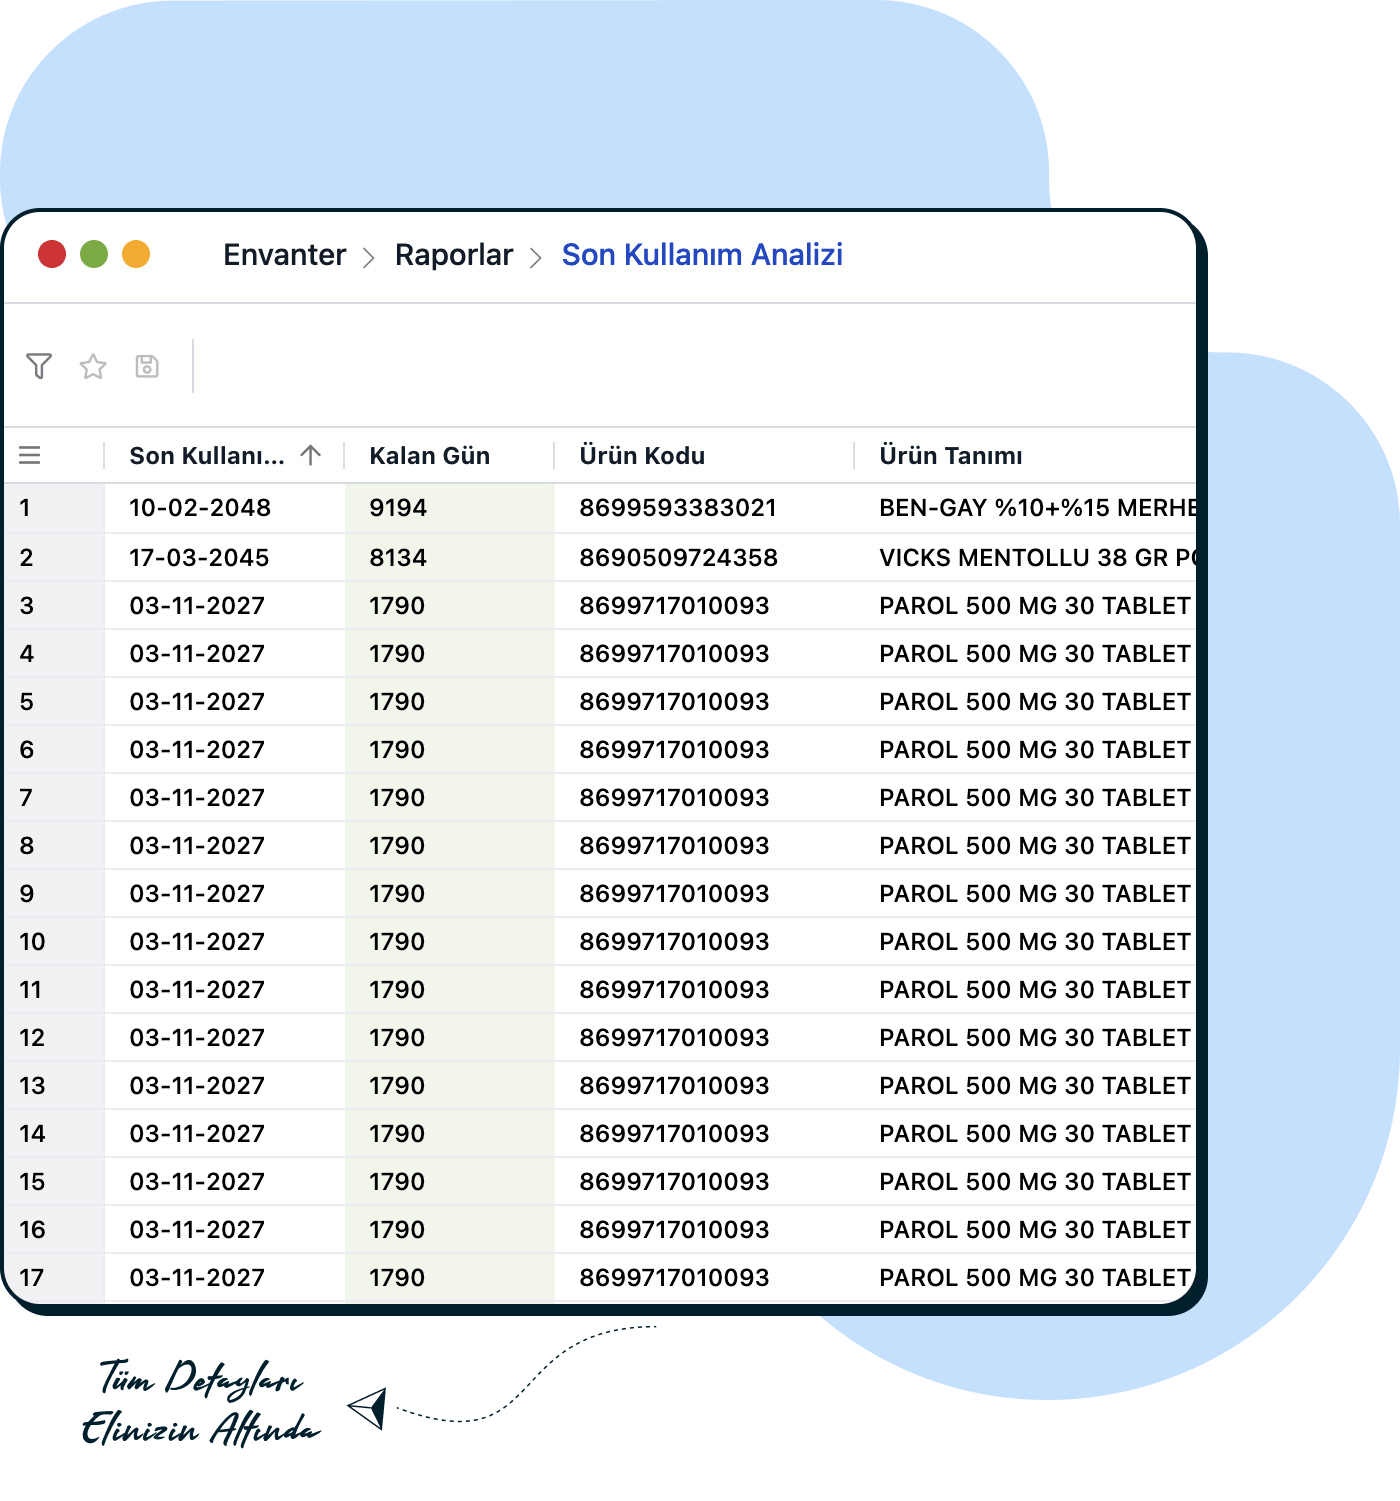Select Son Kullanım Analizi breadcrumb
The height and width of the screenshot is (1501, 1400).
click(x=702, y=255)
